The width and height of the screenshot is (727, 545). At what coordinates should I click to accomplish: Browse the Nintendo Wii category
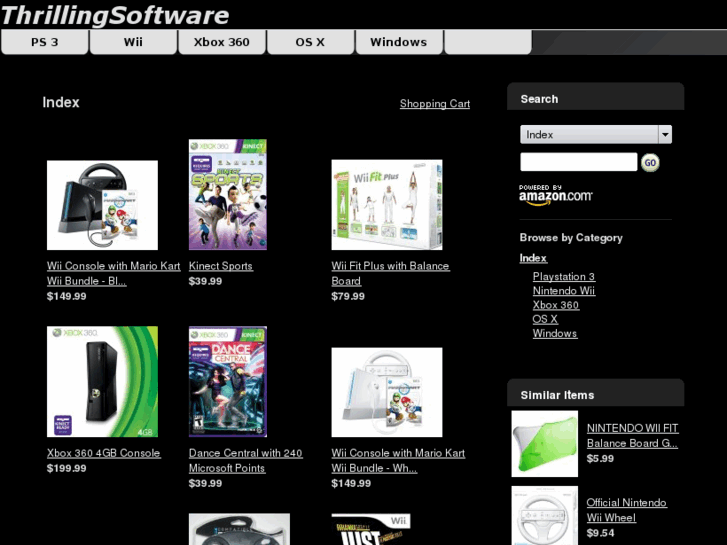coord(564,291)
